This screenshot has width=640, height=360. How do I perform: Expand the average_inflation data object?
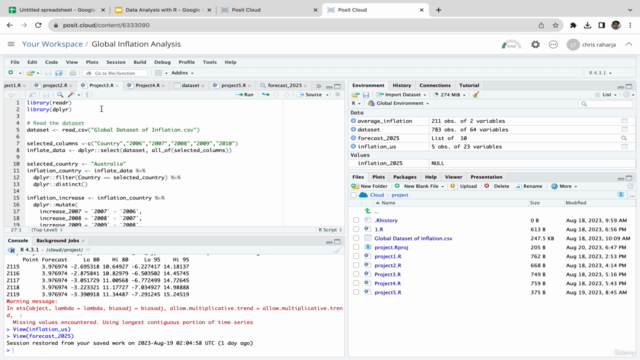(x=353, y=121)
